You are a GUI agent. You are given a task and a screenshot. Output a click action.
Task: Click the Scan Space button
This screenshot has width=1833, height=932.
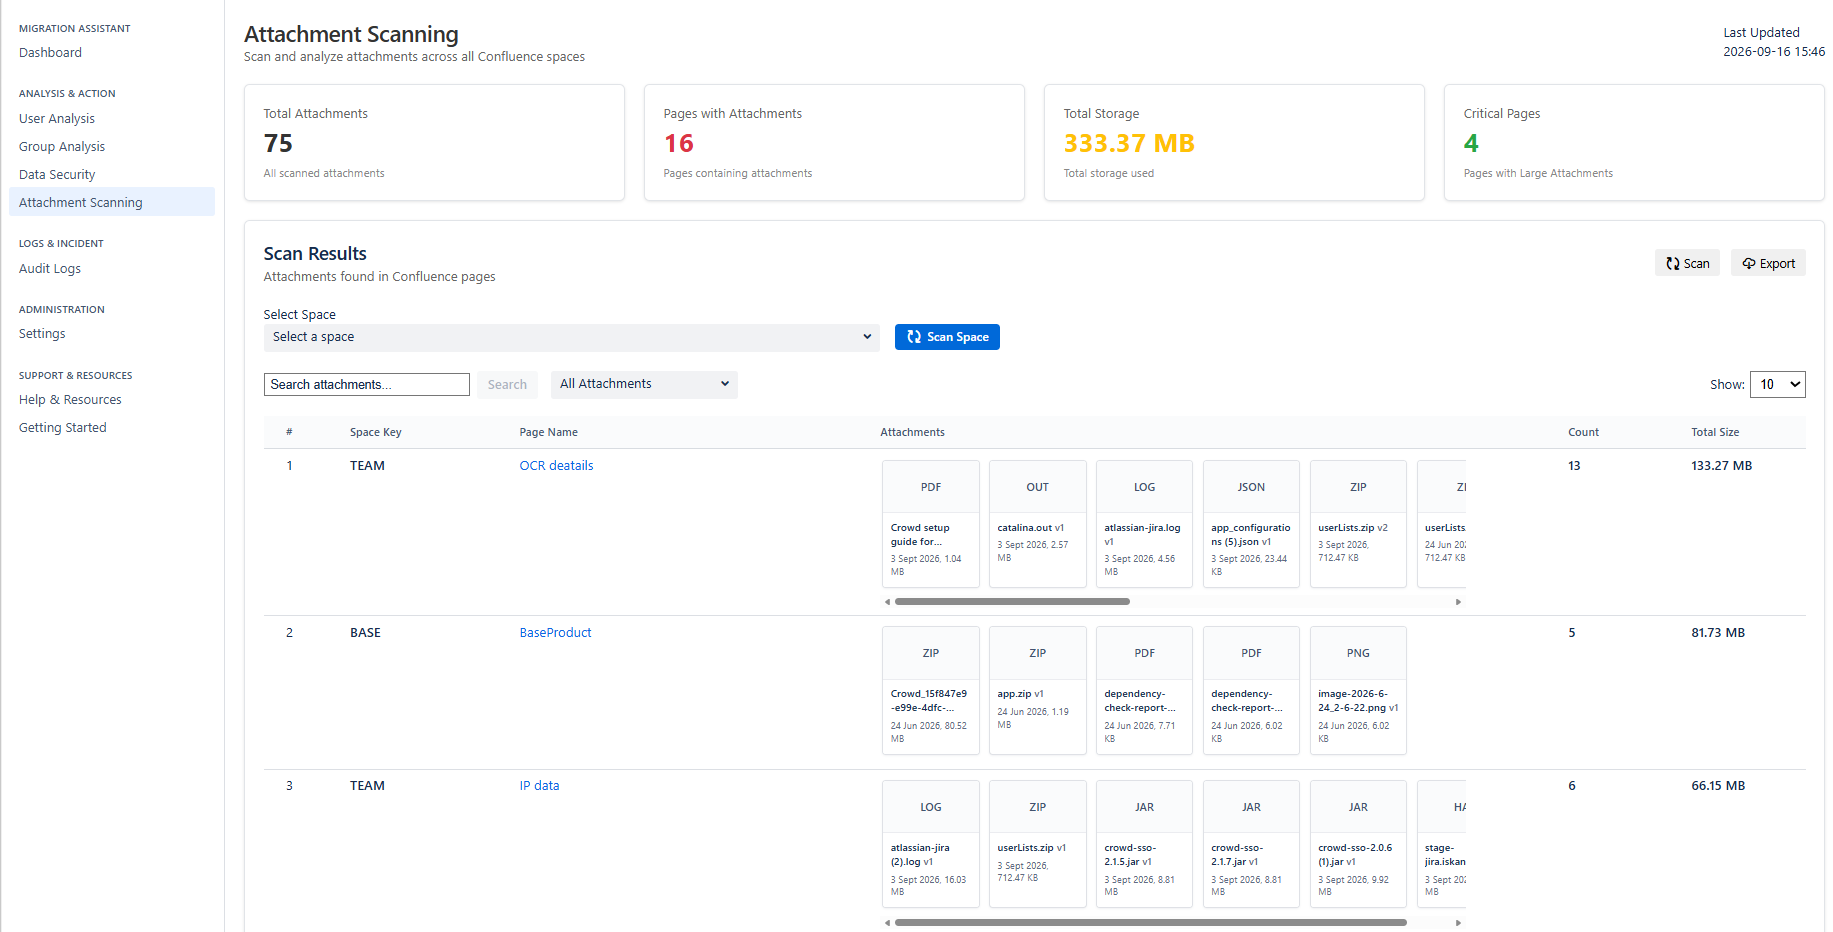[x=947, y=337]
